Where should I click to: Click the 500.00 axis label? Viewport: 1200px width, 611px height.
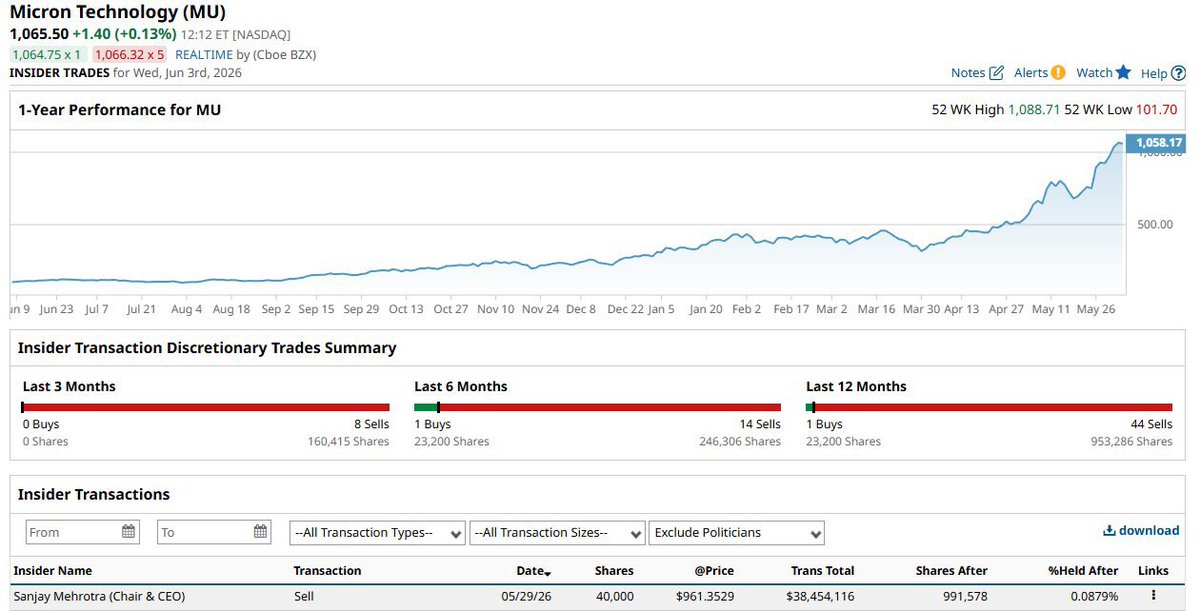[x=1155, y=224]
